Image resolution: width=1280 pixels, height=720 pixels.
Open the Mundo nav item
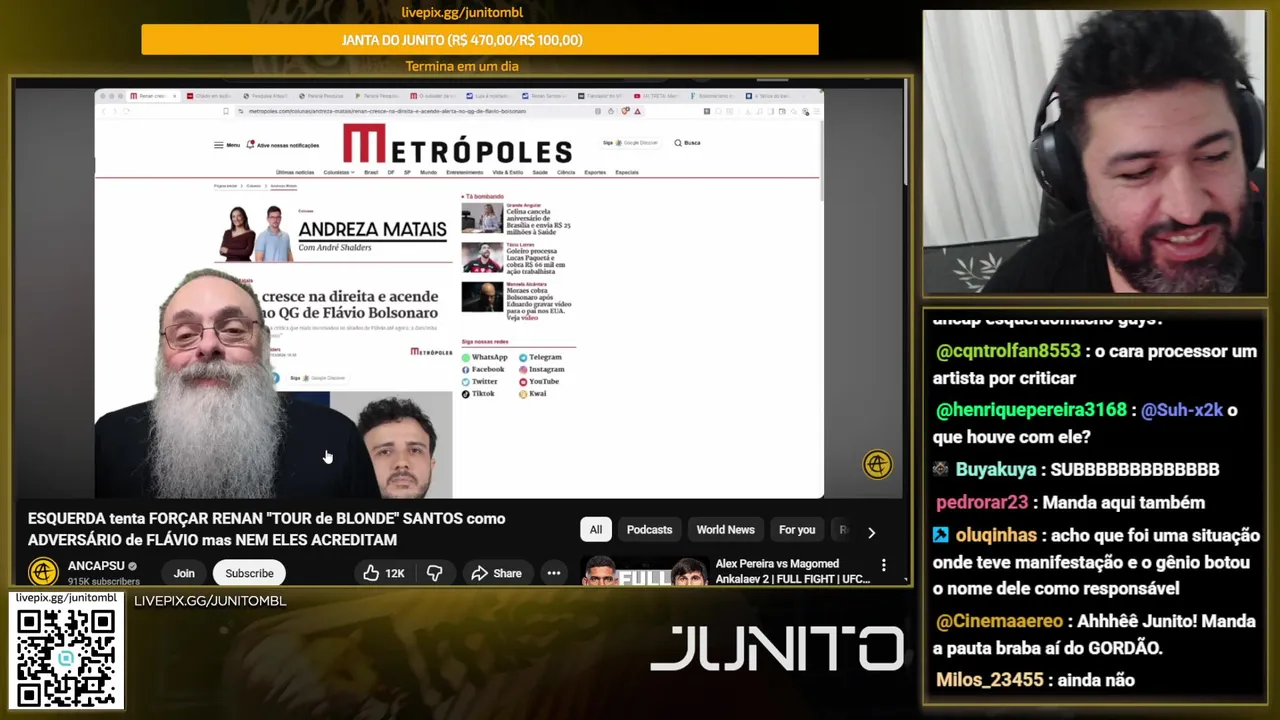(x=428, y=172)
